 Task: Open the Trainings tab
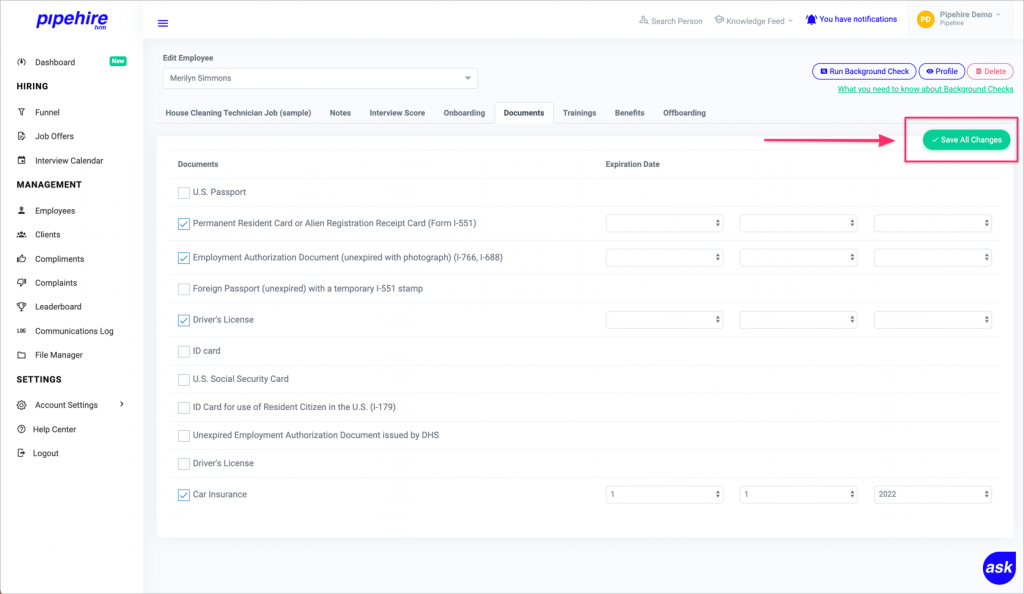click(579, 113)
